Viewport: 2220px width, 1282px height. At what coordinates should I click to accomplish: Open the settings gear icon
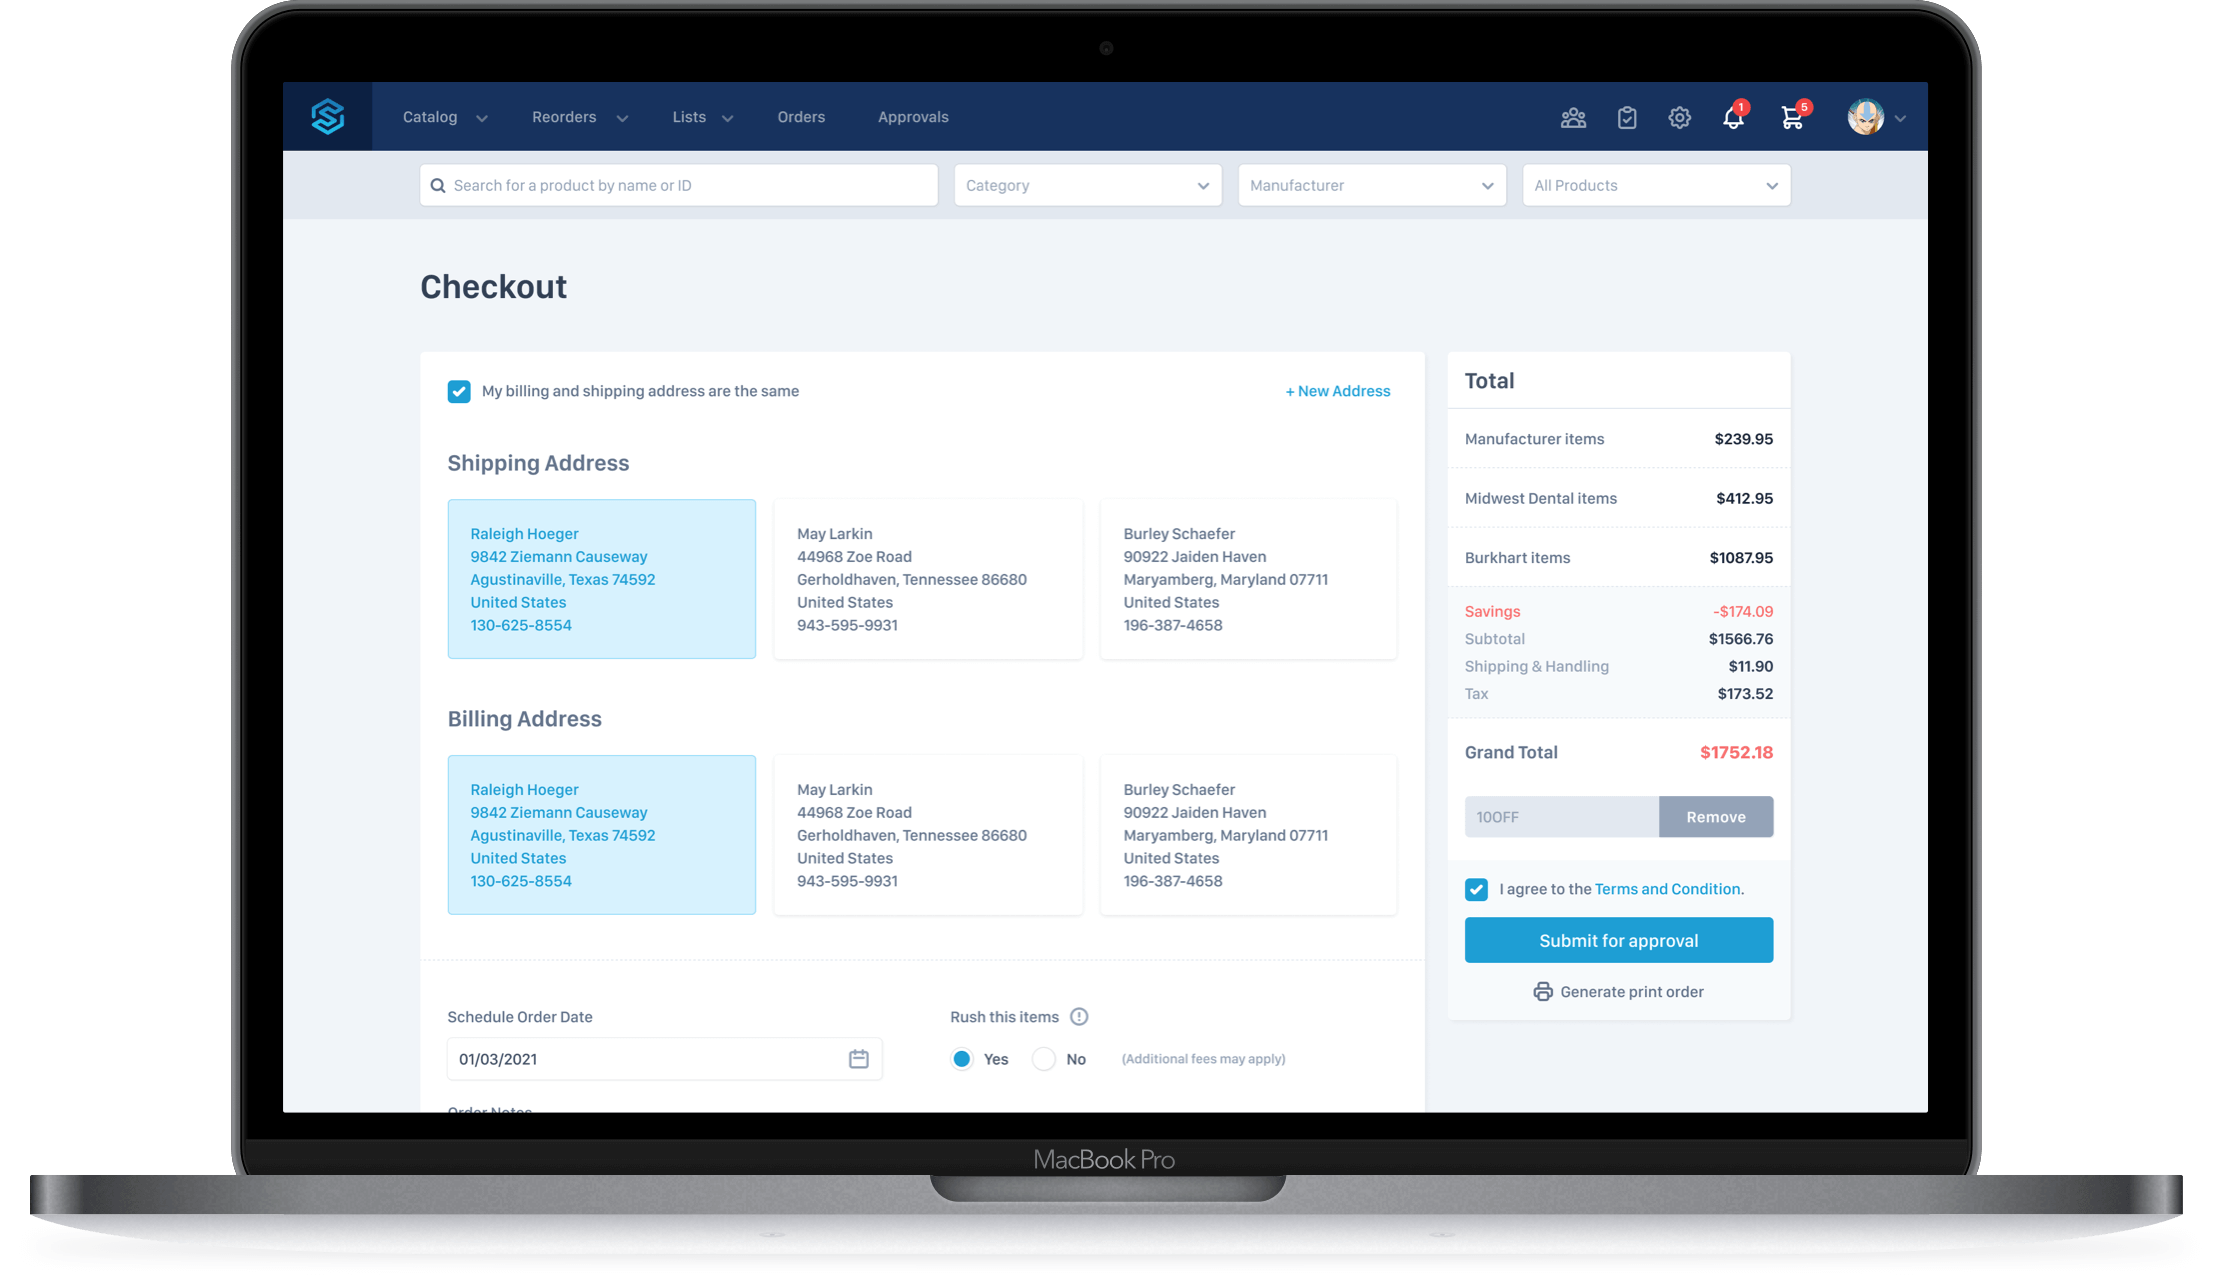click(1680, 118)
